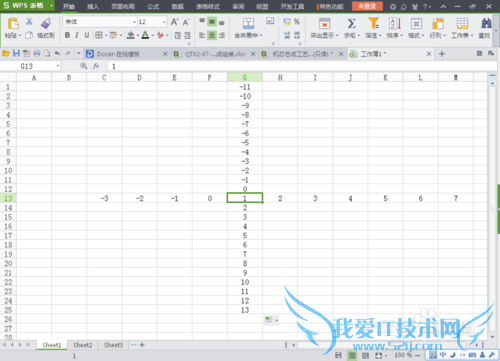
Task: Click the Worksheet icon
Action: click(x=462, y=24)
